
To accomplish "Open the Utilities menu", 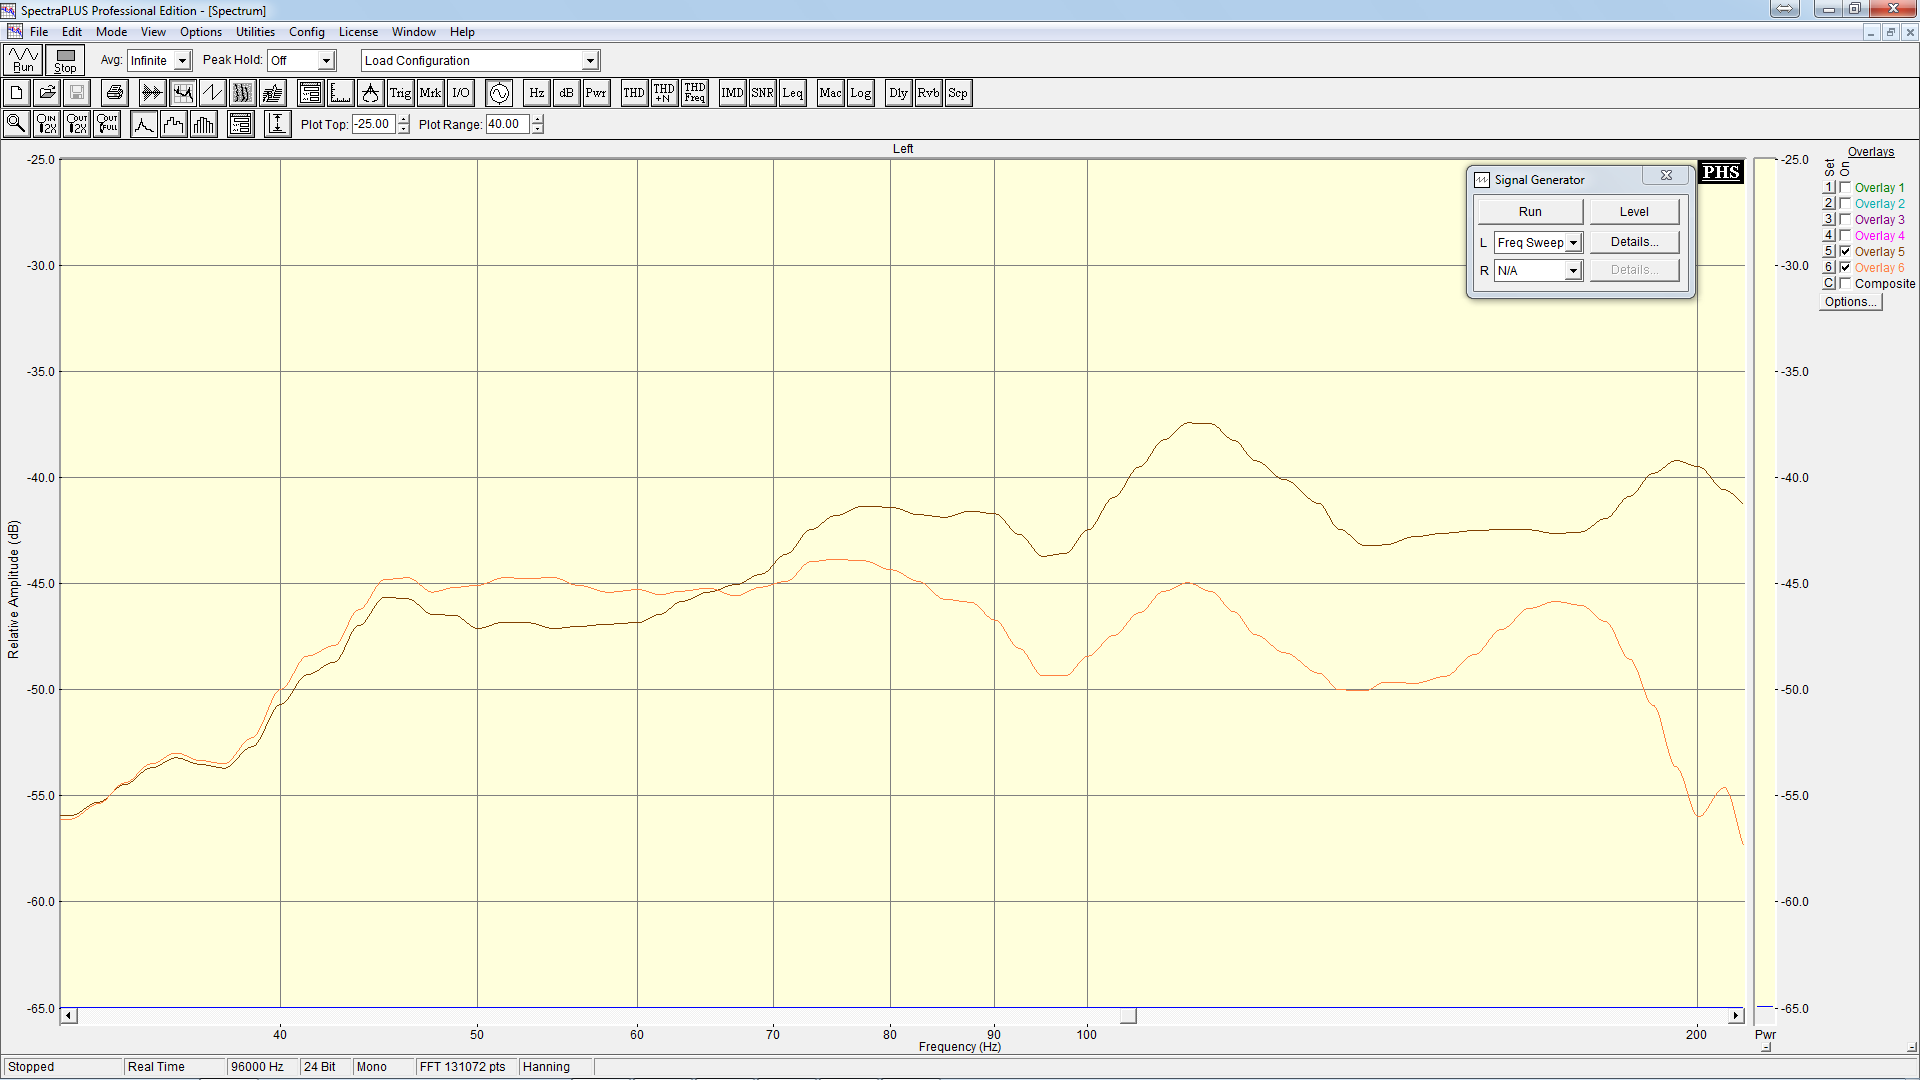I will (x=255, y=32).
